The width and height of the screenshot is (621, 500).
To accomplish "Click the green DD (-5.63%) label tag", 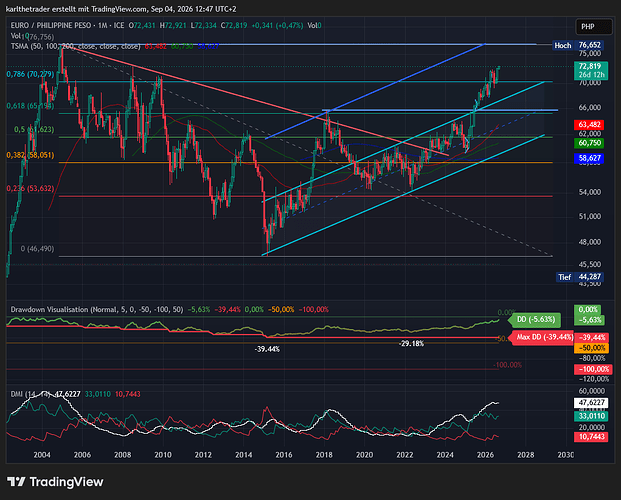I will click(534, 319).
